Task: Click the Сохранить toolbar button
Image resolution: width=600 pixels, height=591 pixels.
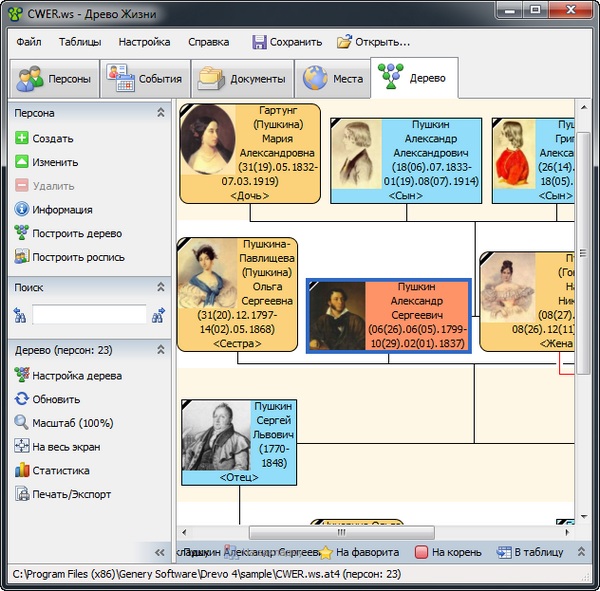Action: tap(287, 42)
